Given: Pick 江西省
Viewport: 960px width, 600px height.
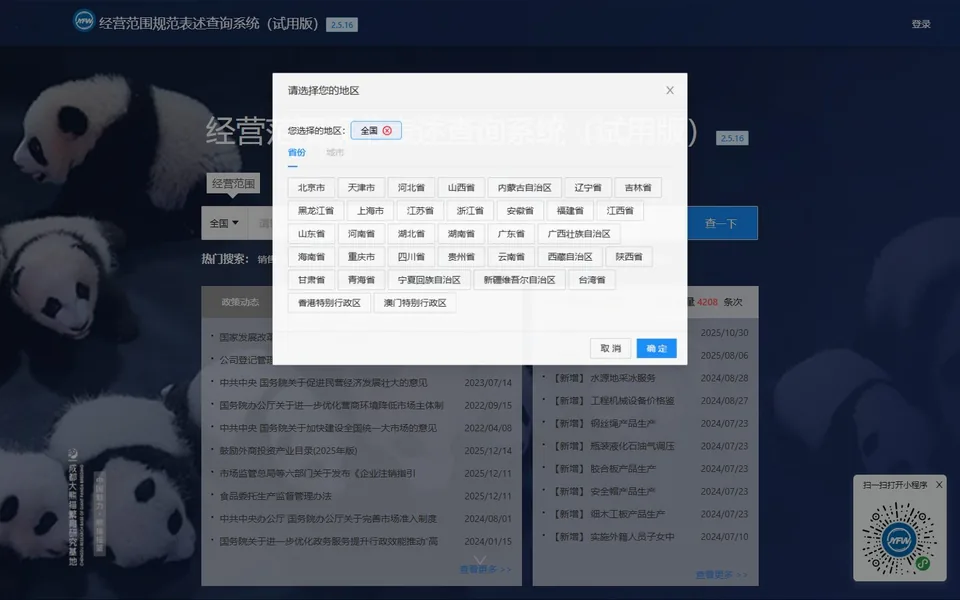Looking at the screenshot, I should pos(620,211).
